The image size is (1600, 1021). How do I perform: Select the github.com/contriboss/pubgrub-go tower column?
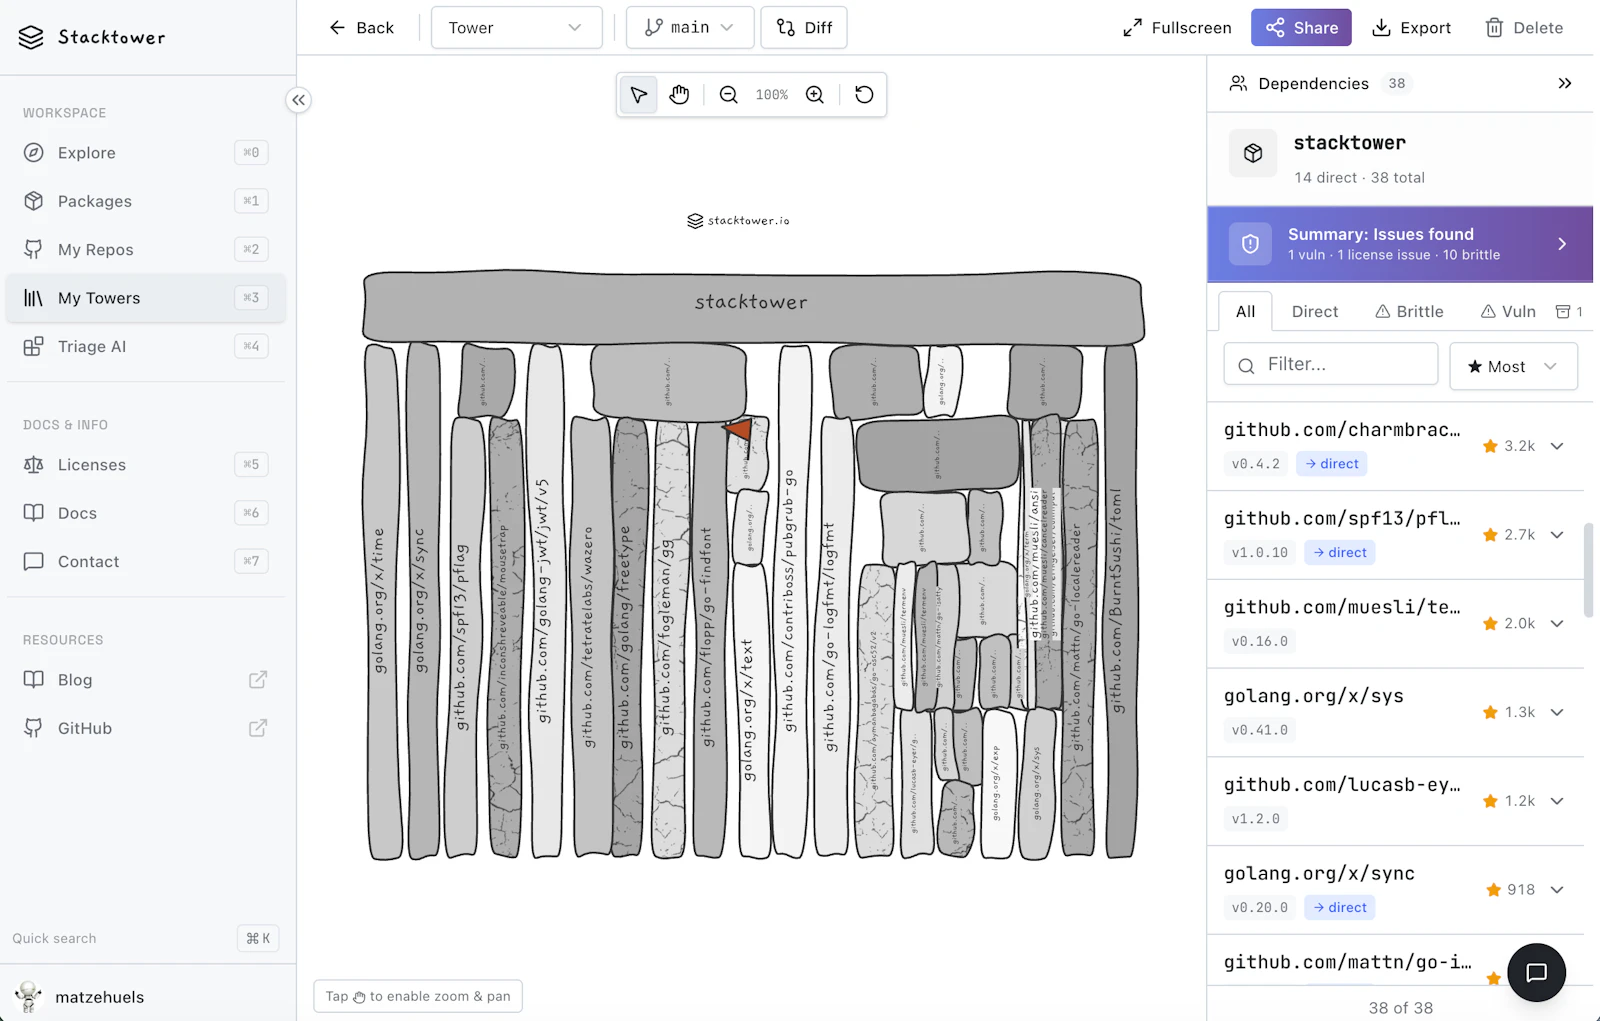tap(792, 600)
